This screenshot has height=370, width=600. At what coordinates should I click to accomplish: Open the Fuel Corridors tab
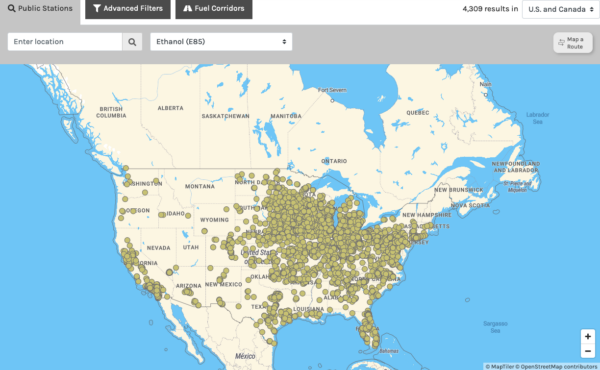[x=214, y=8]
